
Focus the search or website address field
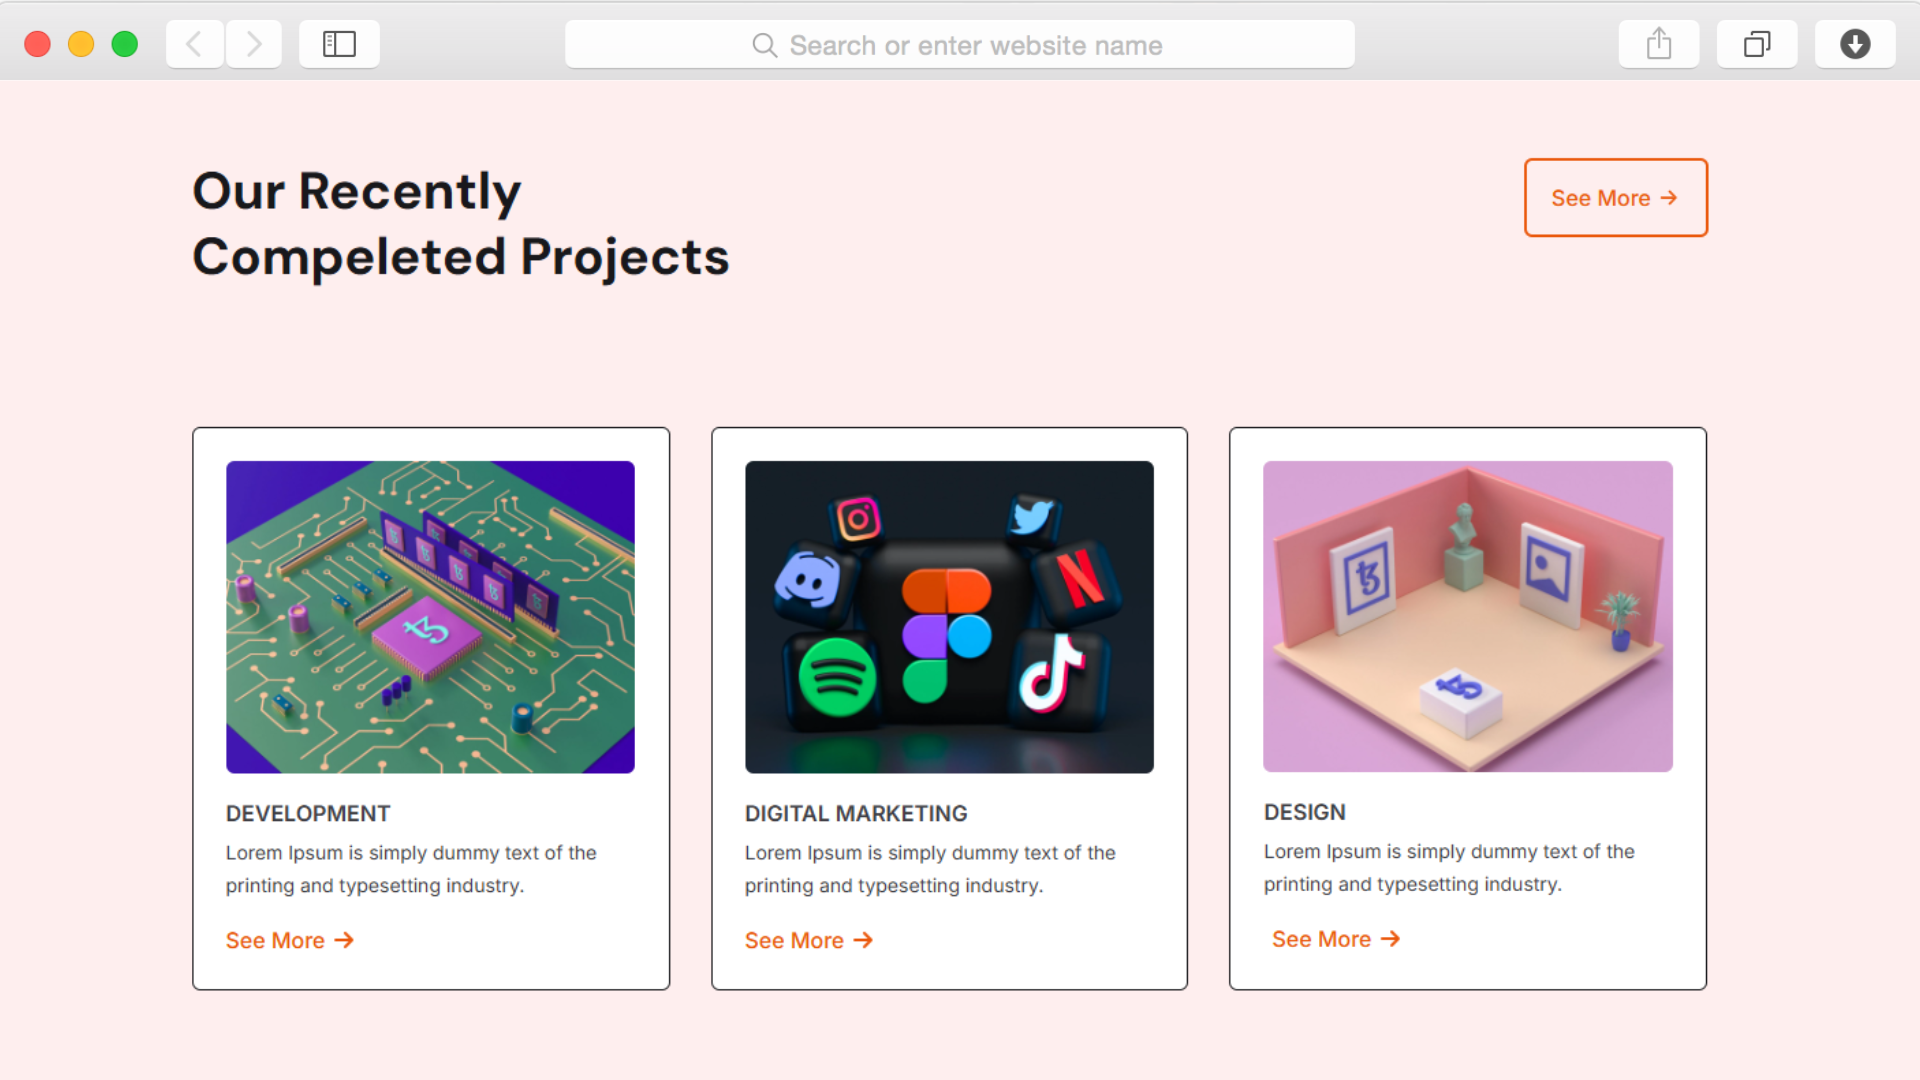(x=960, y=45)
